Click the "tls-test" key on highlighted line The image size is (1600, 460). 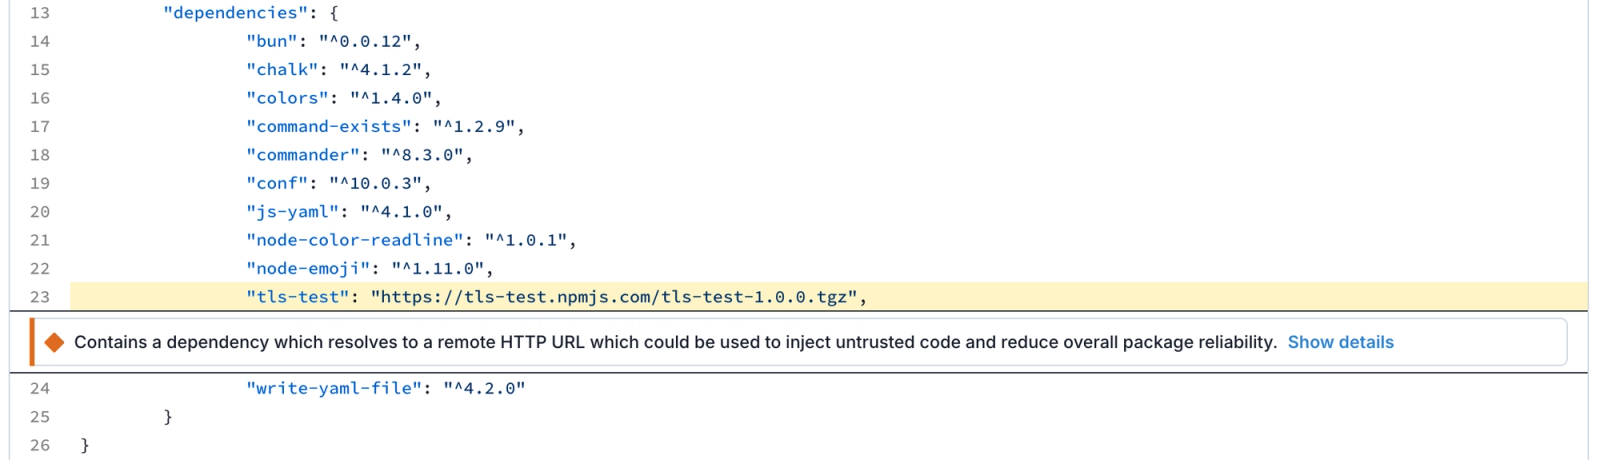point(298,297)
